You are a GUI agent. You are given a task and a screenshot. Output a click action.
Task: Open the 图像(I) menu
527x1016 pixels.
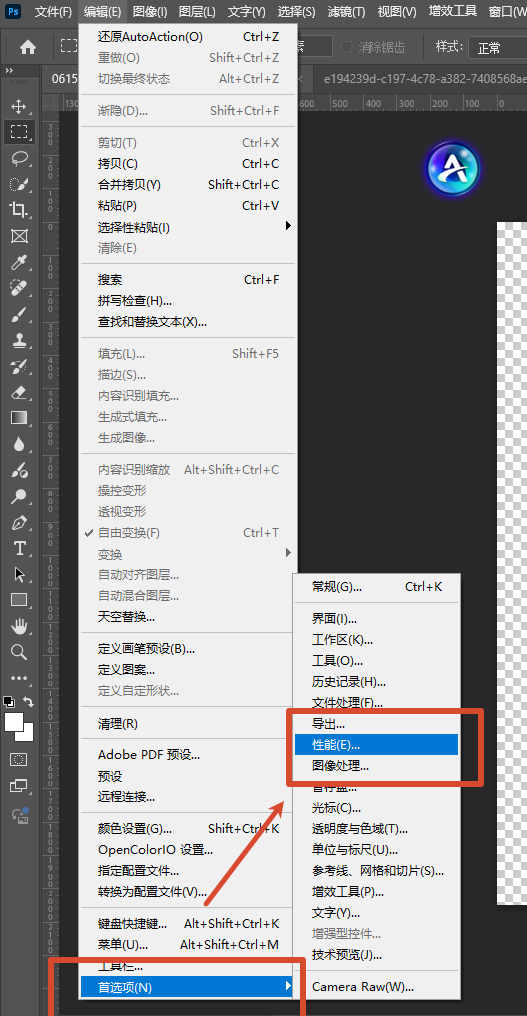pyautogui.click(x=150, y=12)
